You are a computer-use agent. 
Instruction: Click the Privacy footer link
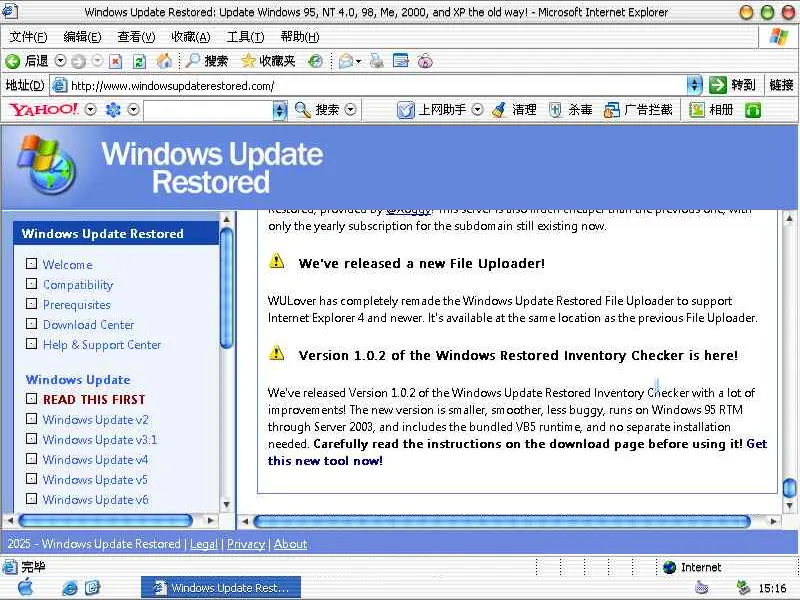click(x=246, y=544)
